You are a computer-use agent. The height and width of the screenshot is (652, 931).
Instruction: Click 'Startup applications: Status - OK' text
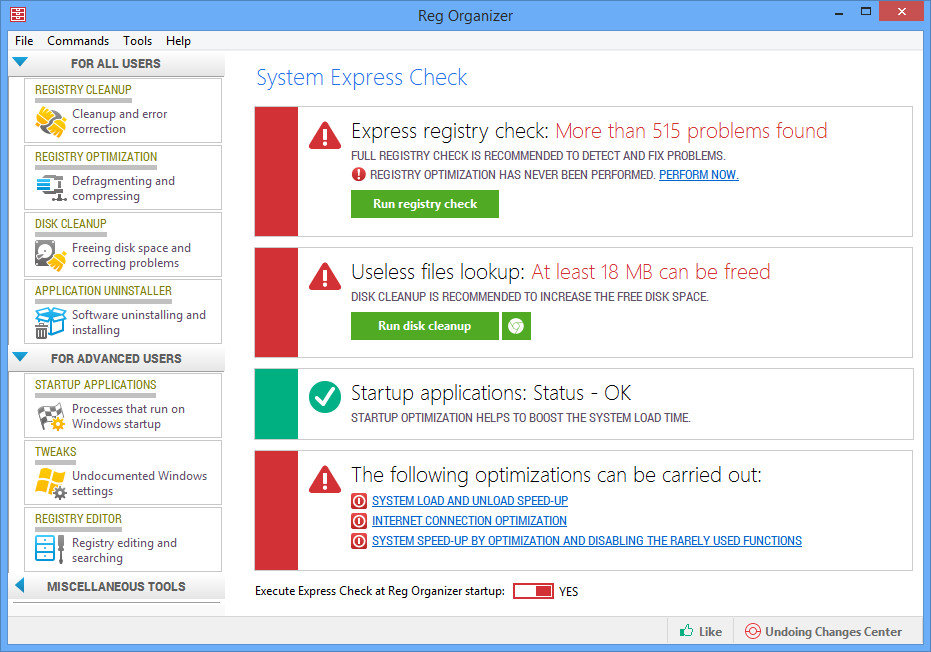pos(491,393)
